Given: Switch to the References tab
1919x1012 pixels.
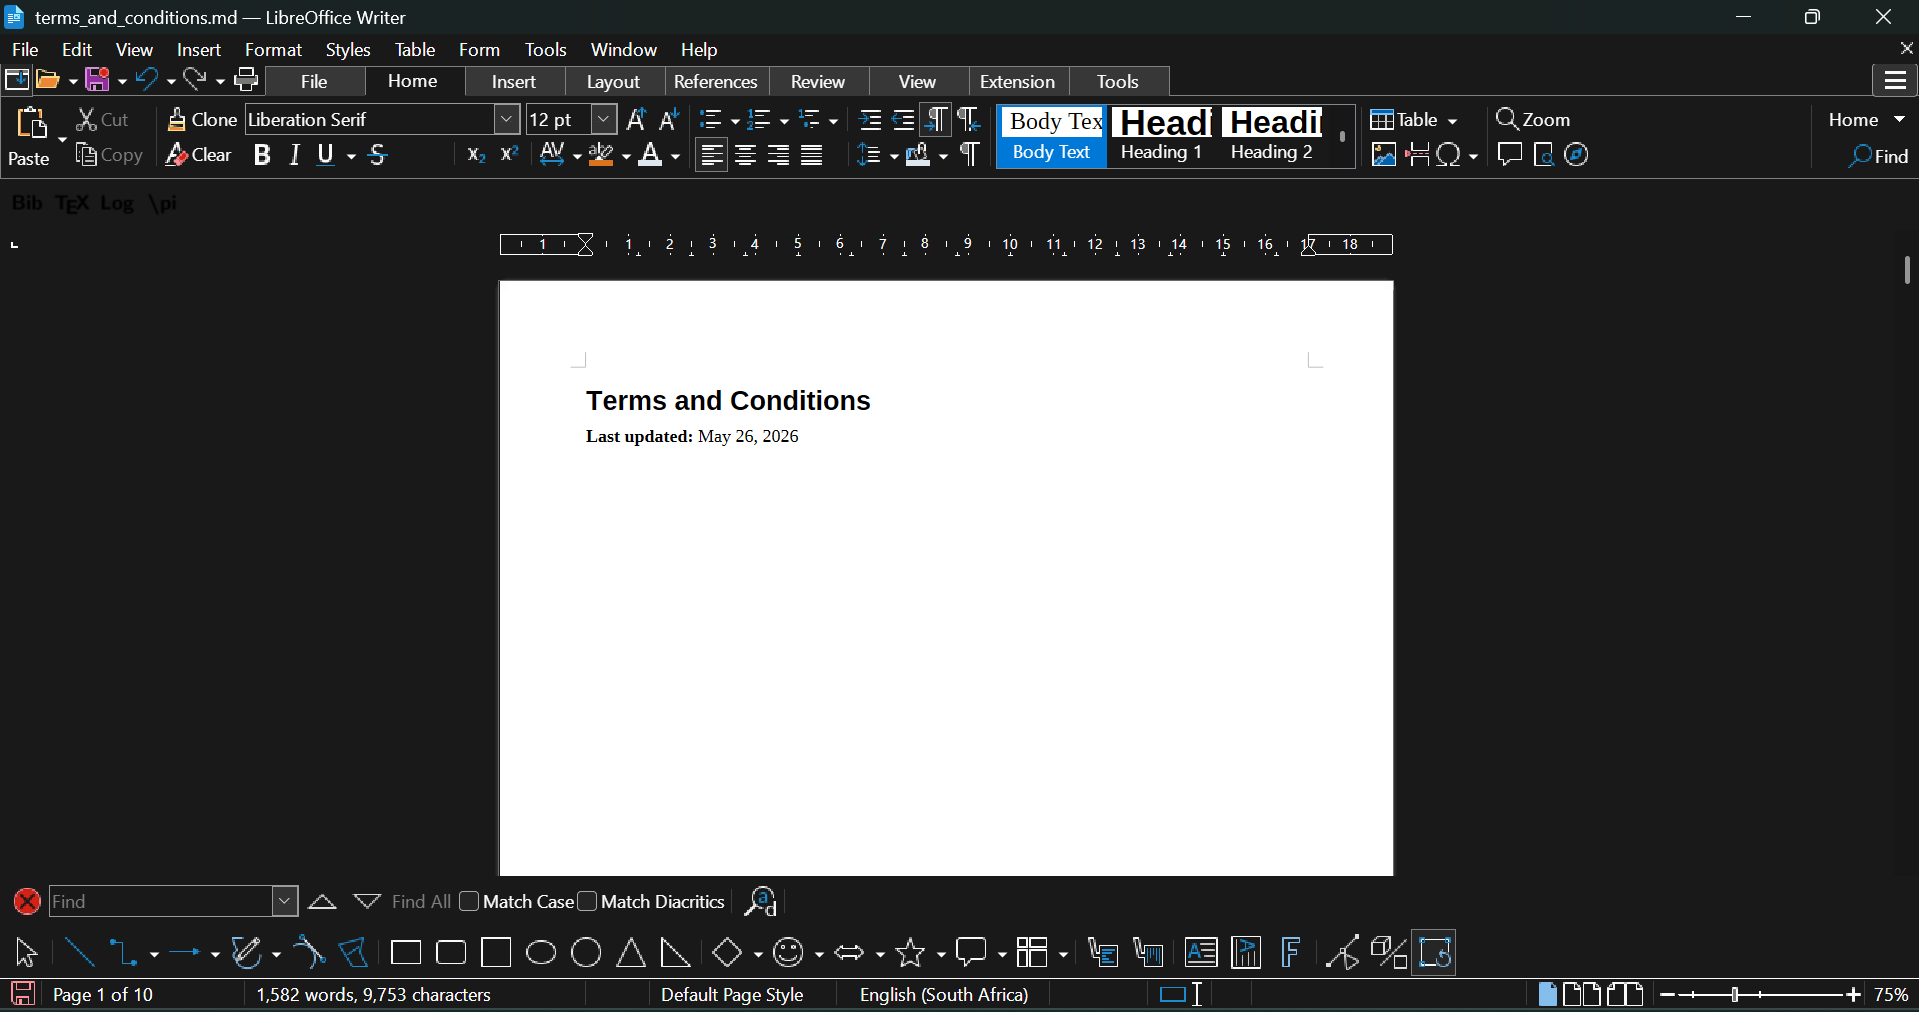Looking at the screenshot, I should point(716,82).
